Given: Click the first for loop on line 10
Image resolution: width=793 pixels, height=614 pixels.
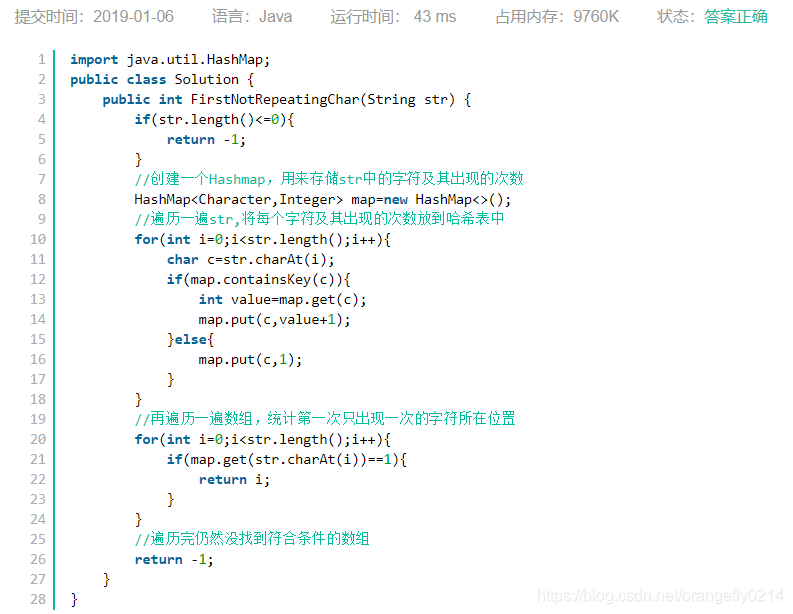Looking at the screenshot, I should click(x=262, y=239).
